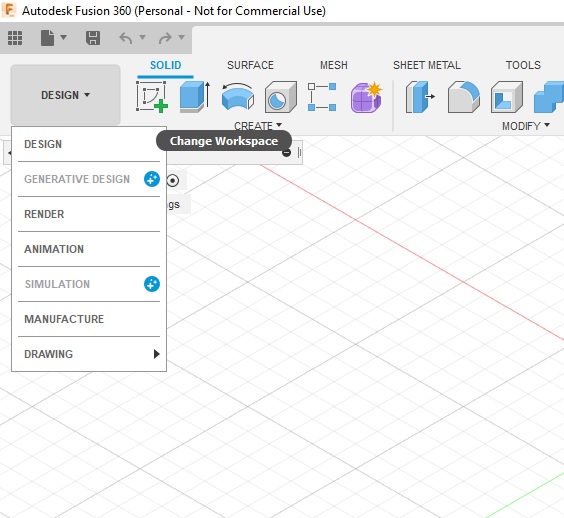Click the Save floppy disk icon
The image size is (564, 518).
click(93, 38)
